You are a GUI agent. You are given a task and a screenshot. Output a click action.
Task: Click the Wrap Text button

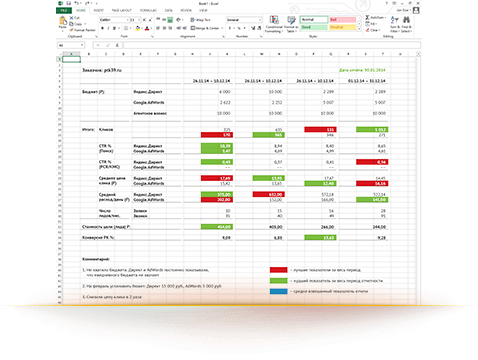click(x=200, y=20)
